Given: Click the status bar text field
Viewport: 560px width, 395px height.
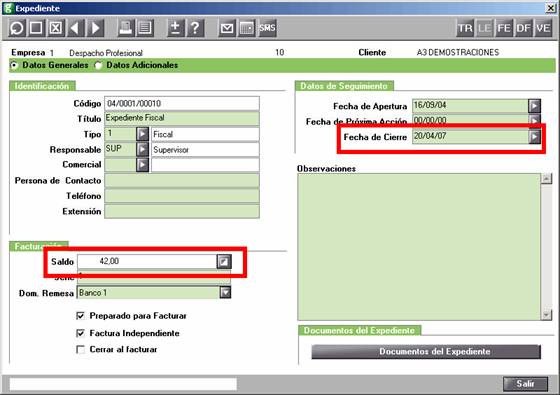Looking at the screenshot, I should [123, 384].
